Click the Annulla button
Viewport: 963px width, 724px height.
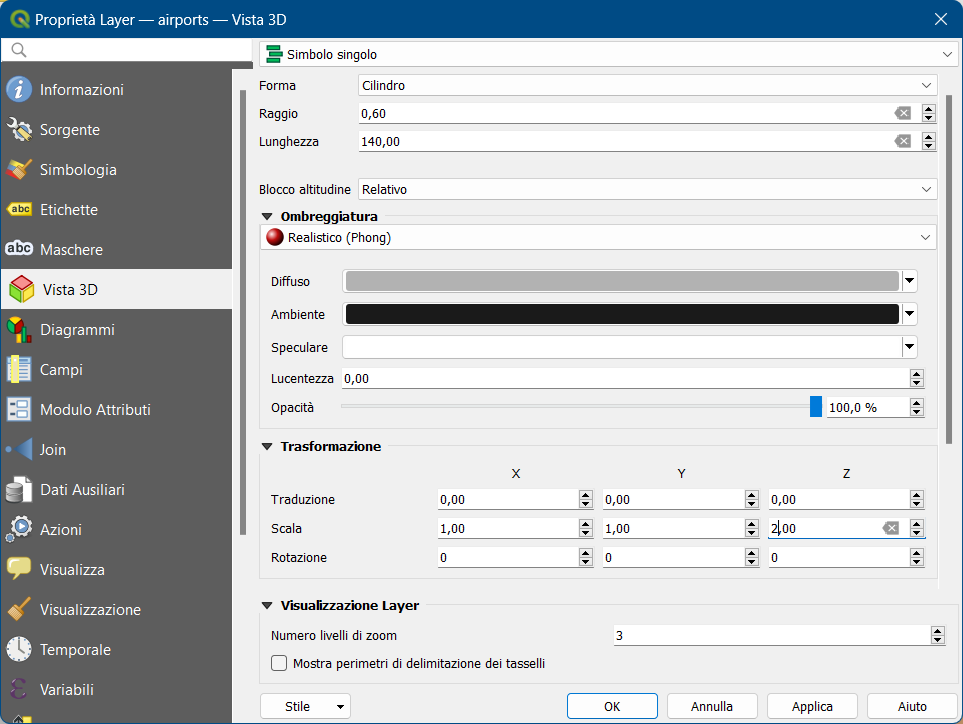(712, 706)
